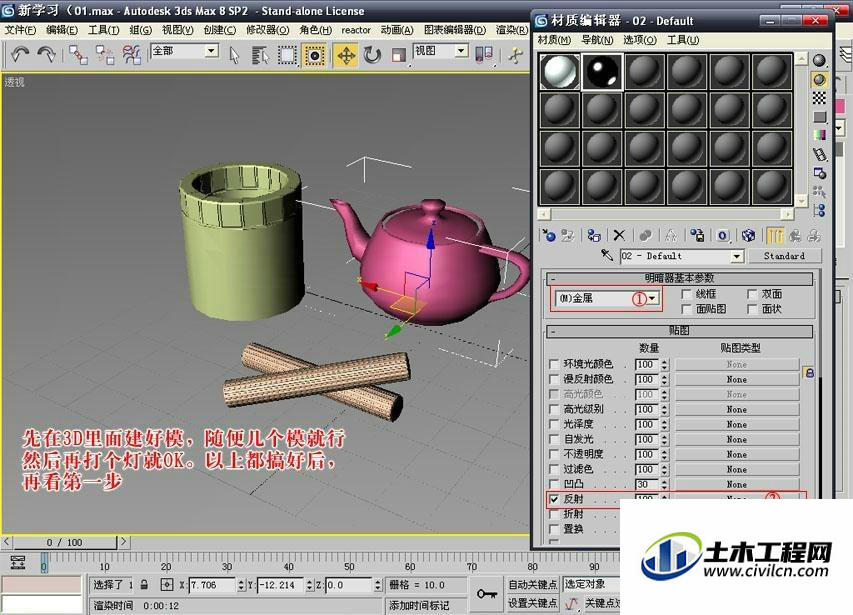The image size is (853, 615).
Task: Open the (M)金属 shader type dropdown
Action: pos(652,298)
